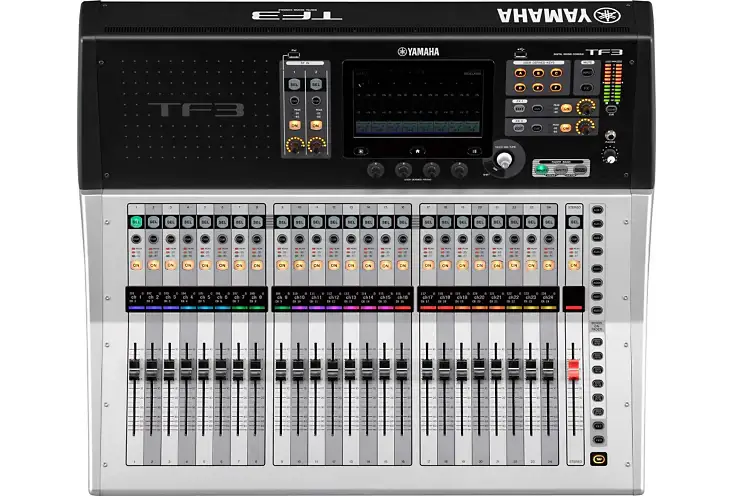Click the phones level knob
Viewport: 734px width, 496px height.
pos(610,155)
